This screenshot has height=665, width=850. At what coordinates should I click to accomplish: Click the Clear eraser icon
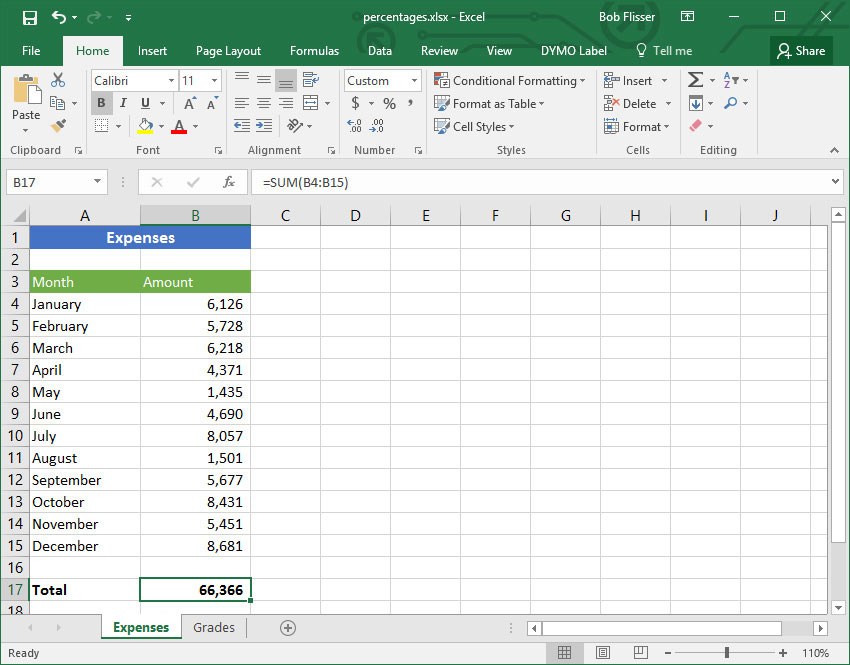click(696, 126)
